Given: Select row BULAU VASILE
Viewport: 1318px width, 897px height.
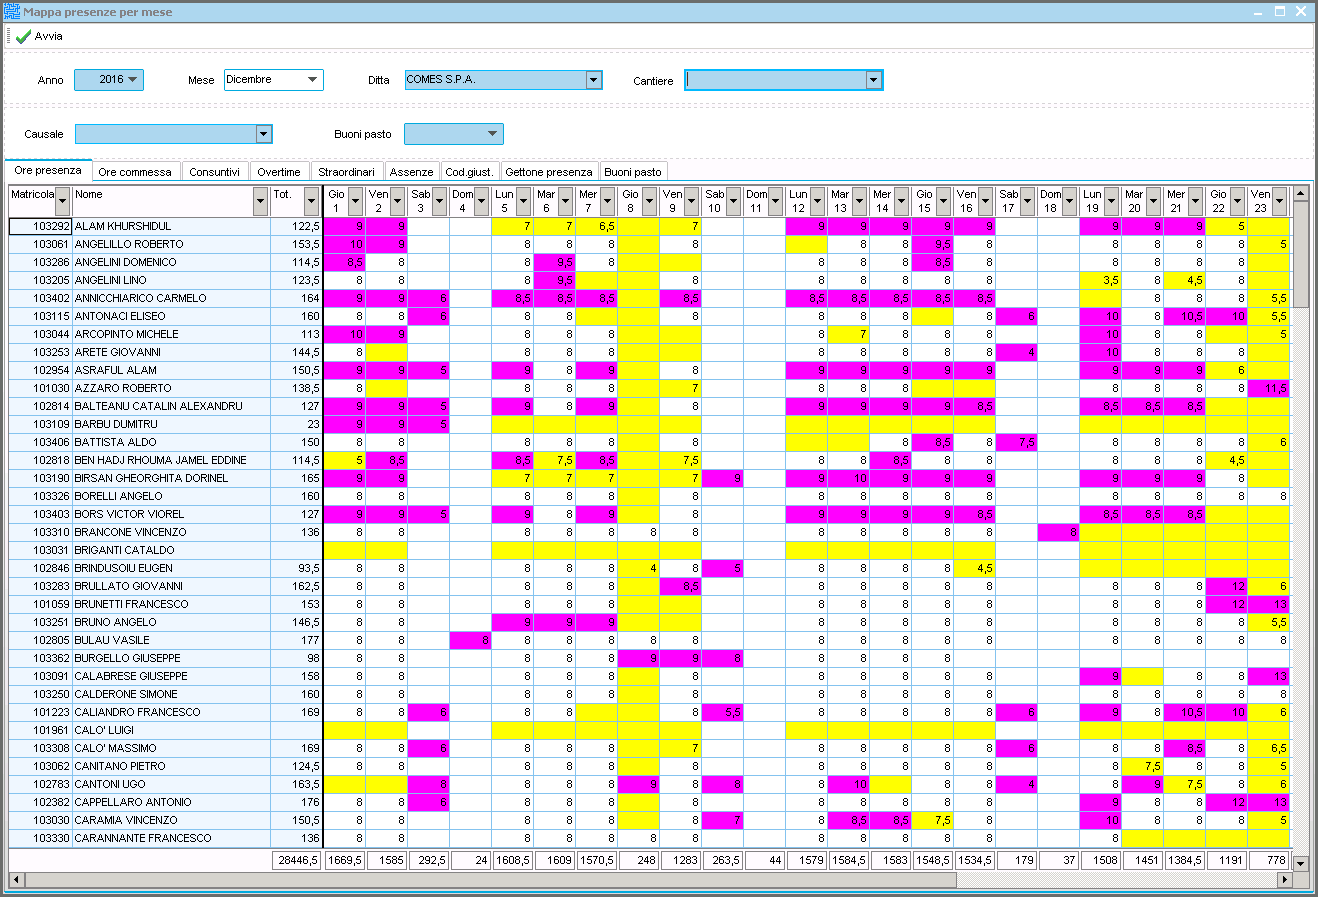Looking at the screenshot, I should pyautogui.click(x=650, y=640).
